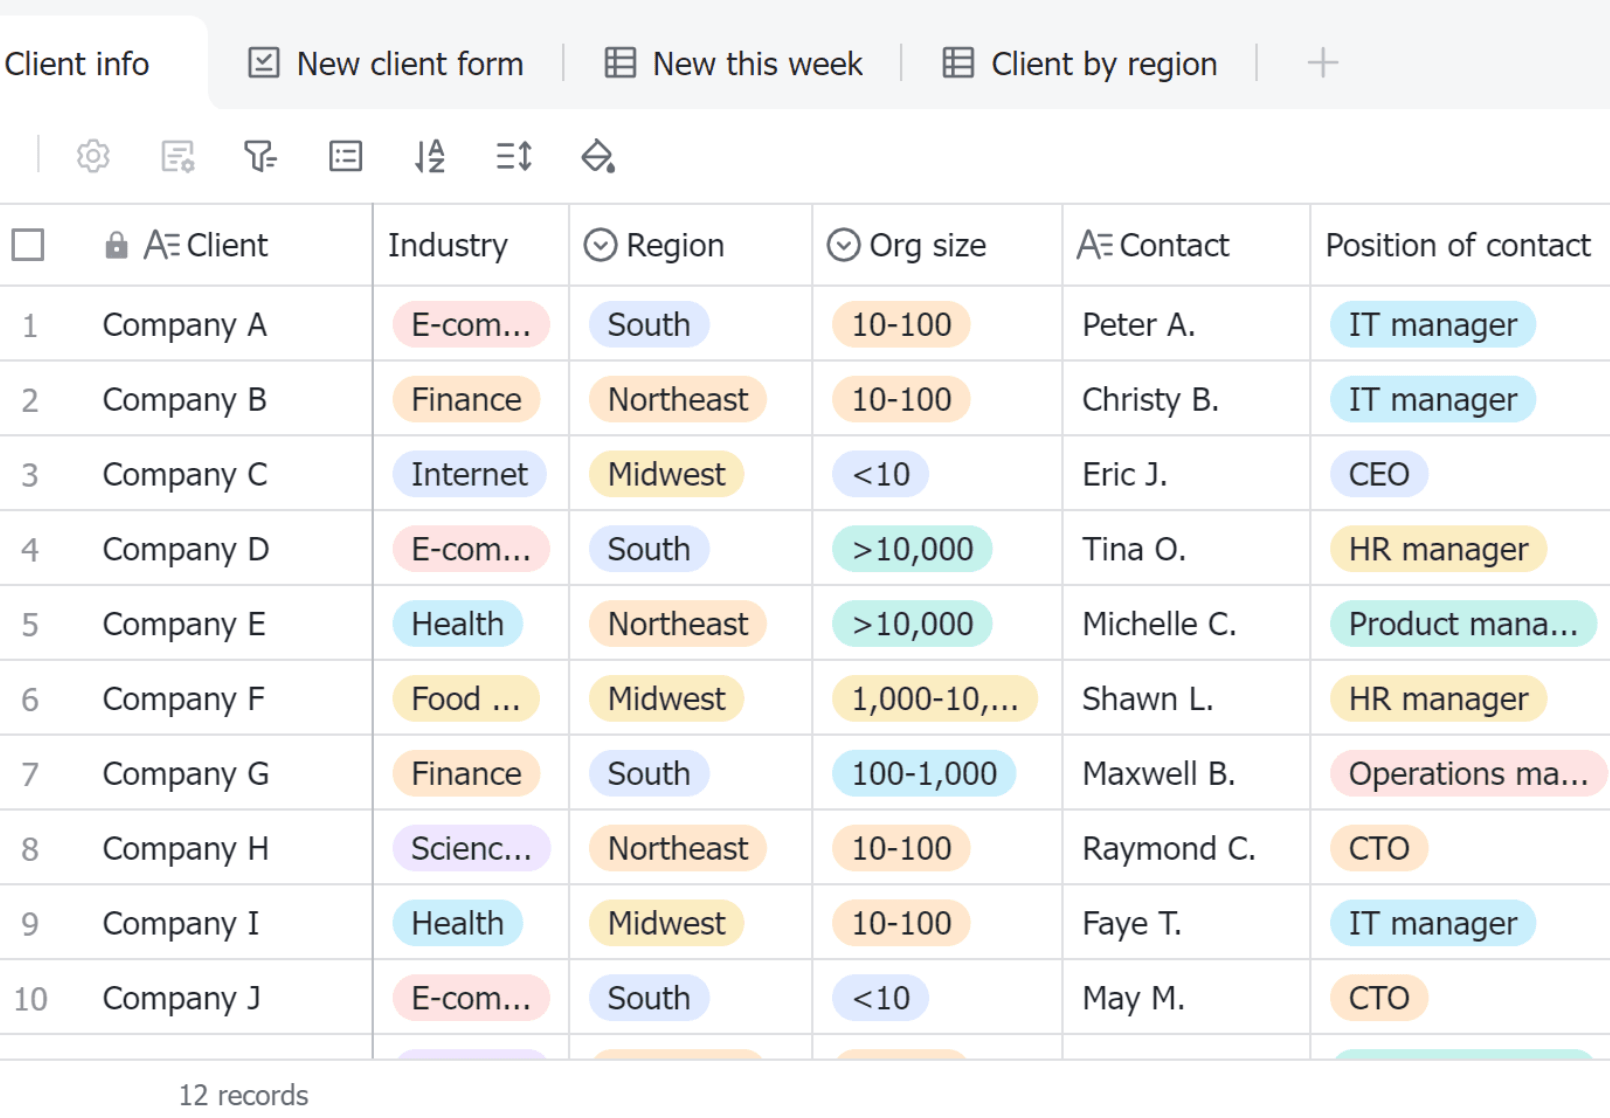Viewport: 1610px width, 1118px height.
Task: Open view settings gear icon
Action: (x=93, y=156)
